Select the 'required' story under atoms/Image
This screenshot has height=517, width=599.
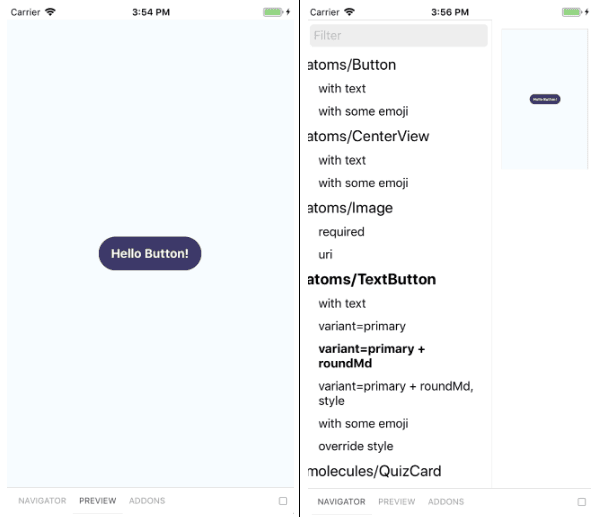342,232
